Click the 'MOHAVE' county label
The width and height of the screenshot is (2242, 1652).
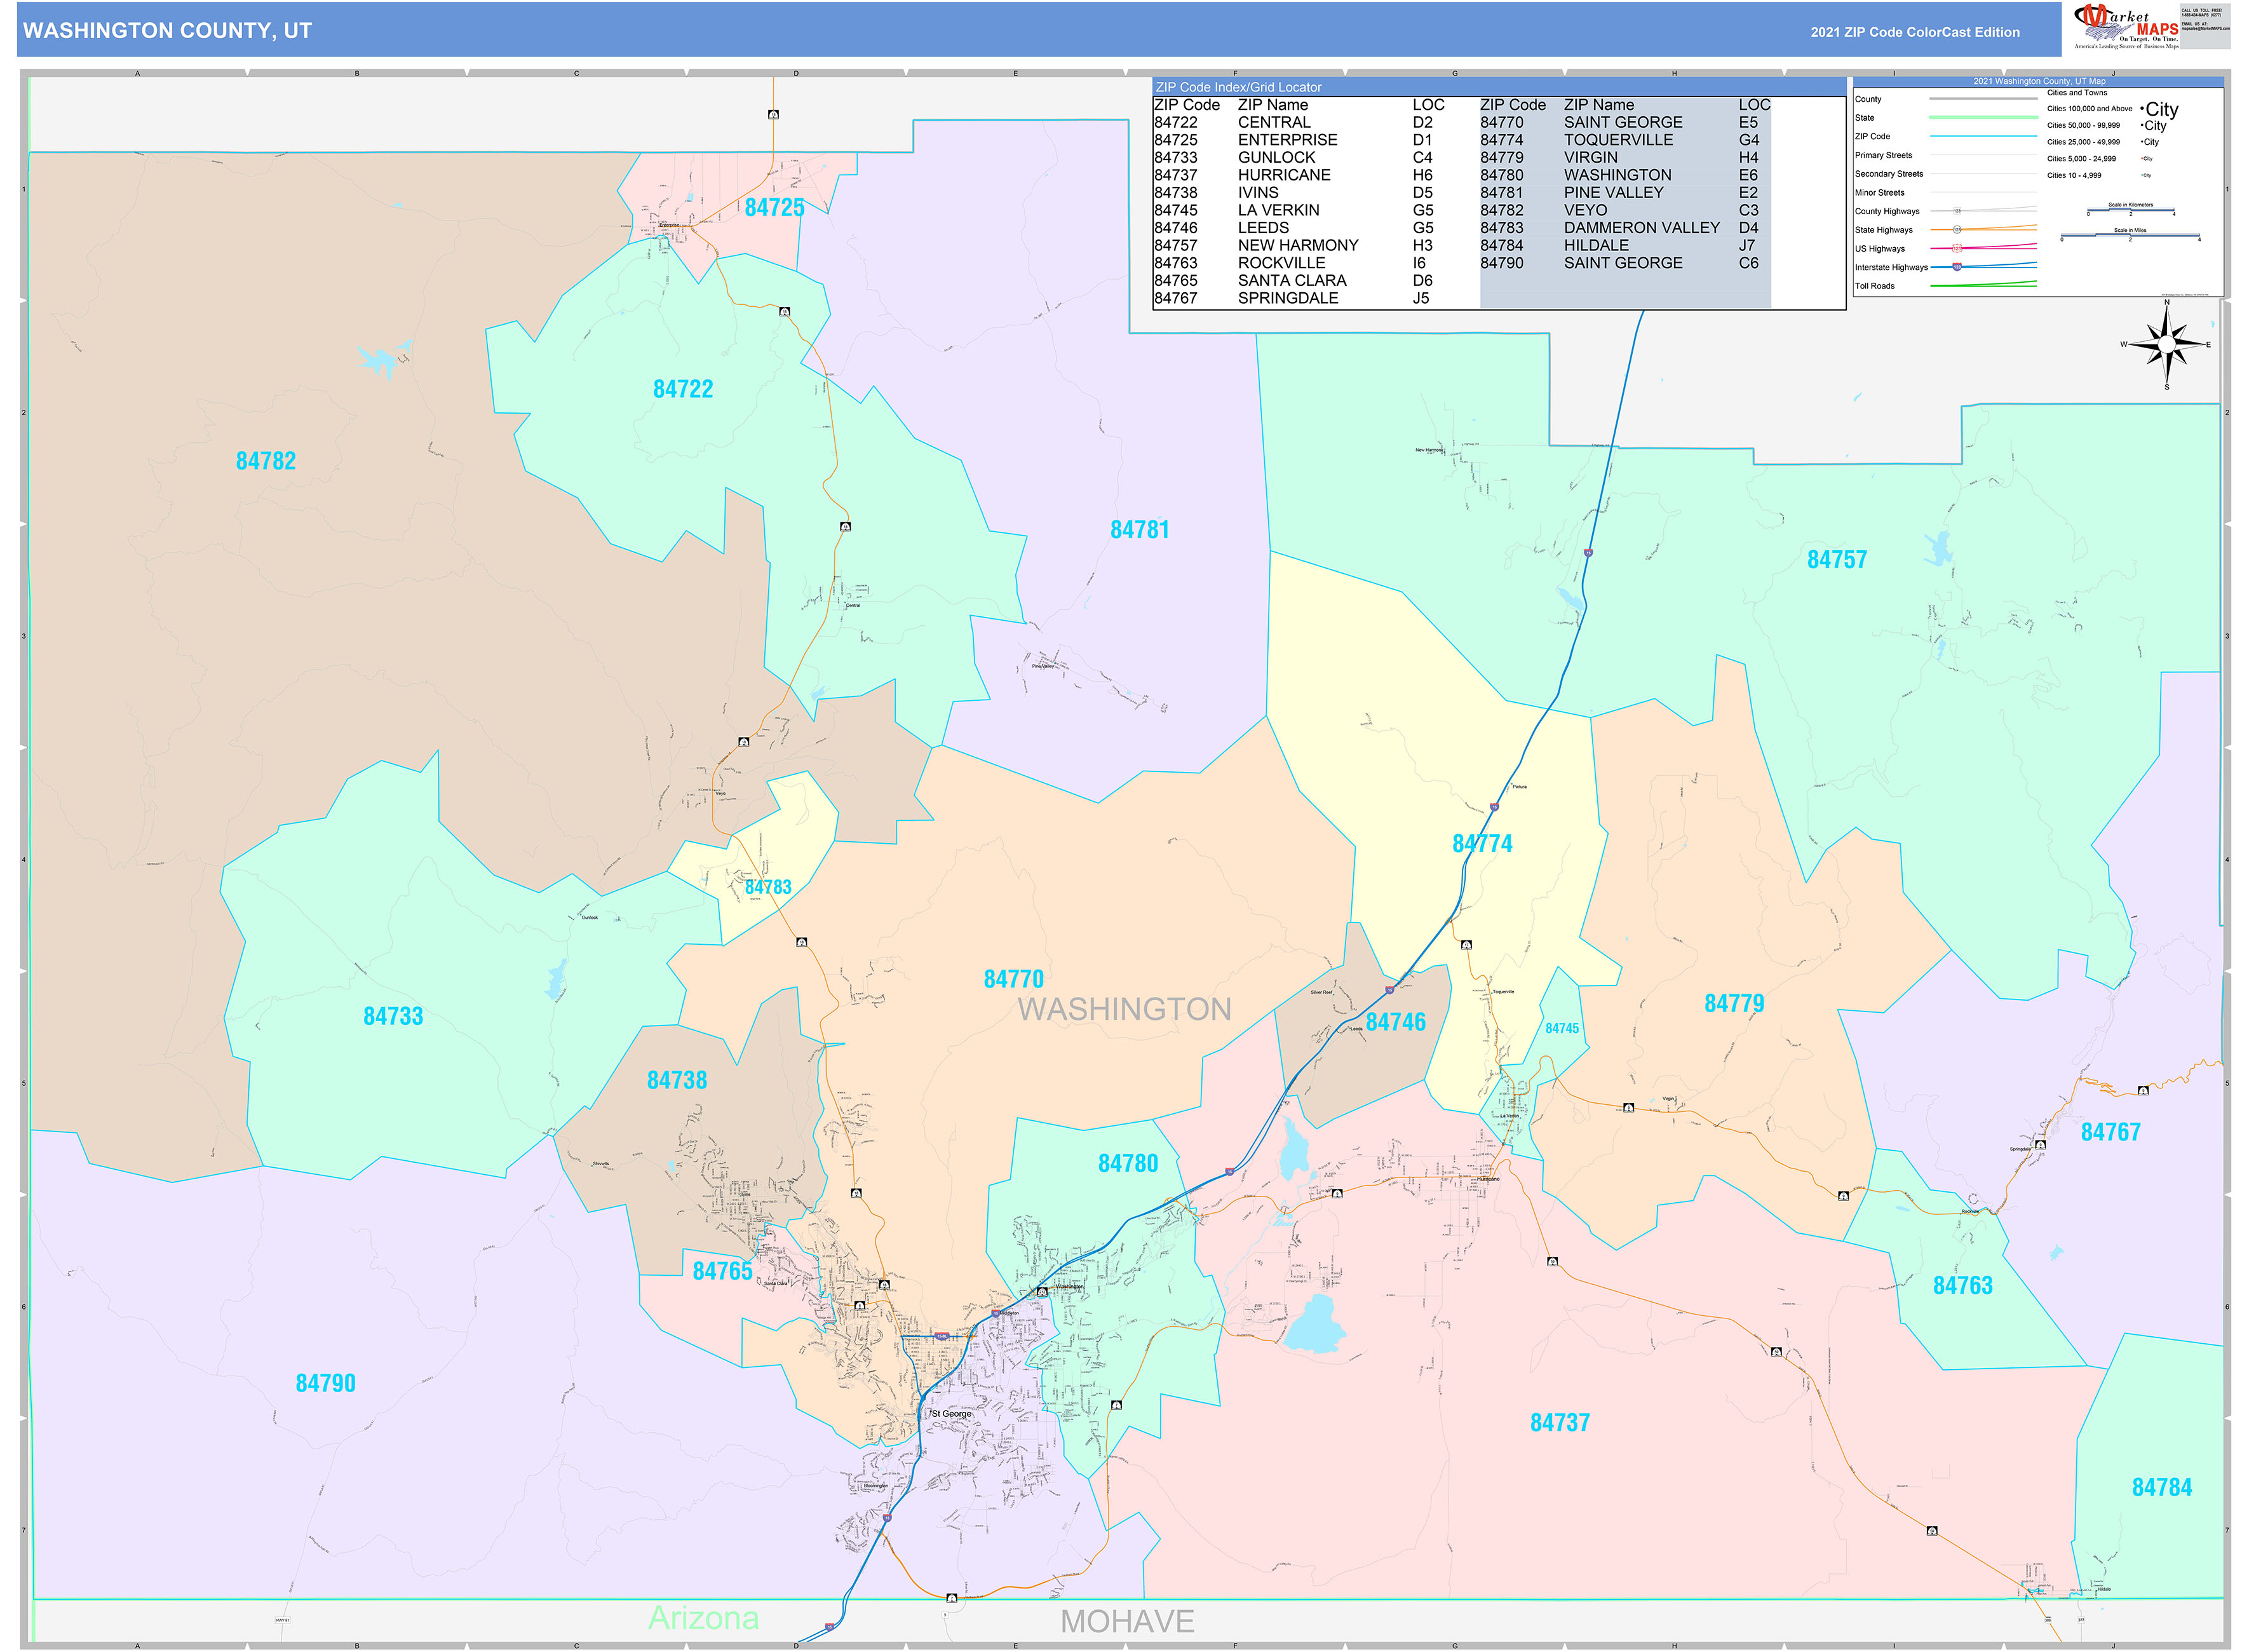1128,1622
